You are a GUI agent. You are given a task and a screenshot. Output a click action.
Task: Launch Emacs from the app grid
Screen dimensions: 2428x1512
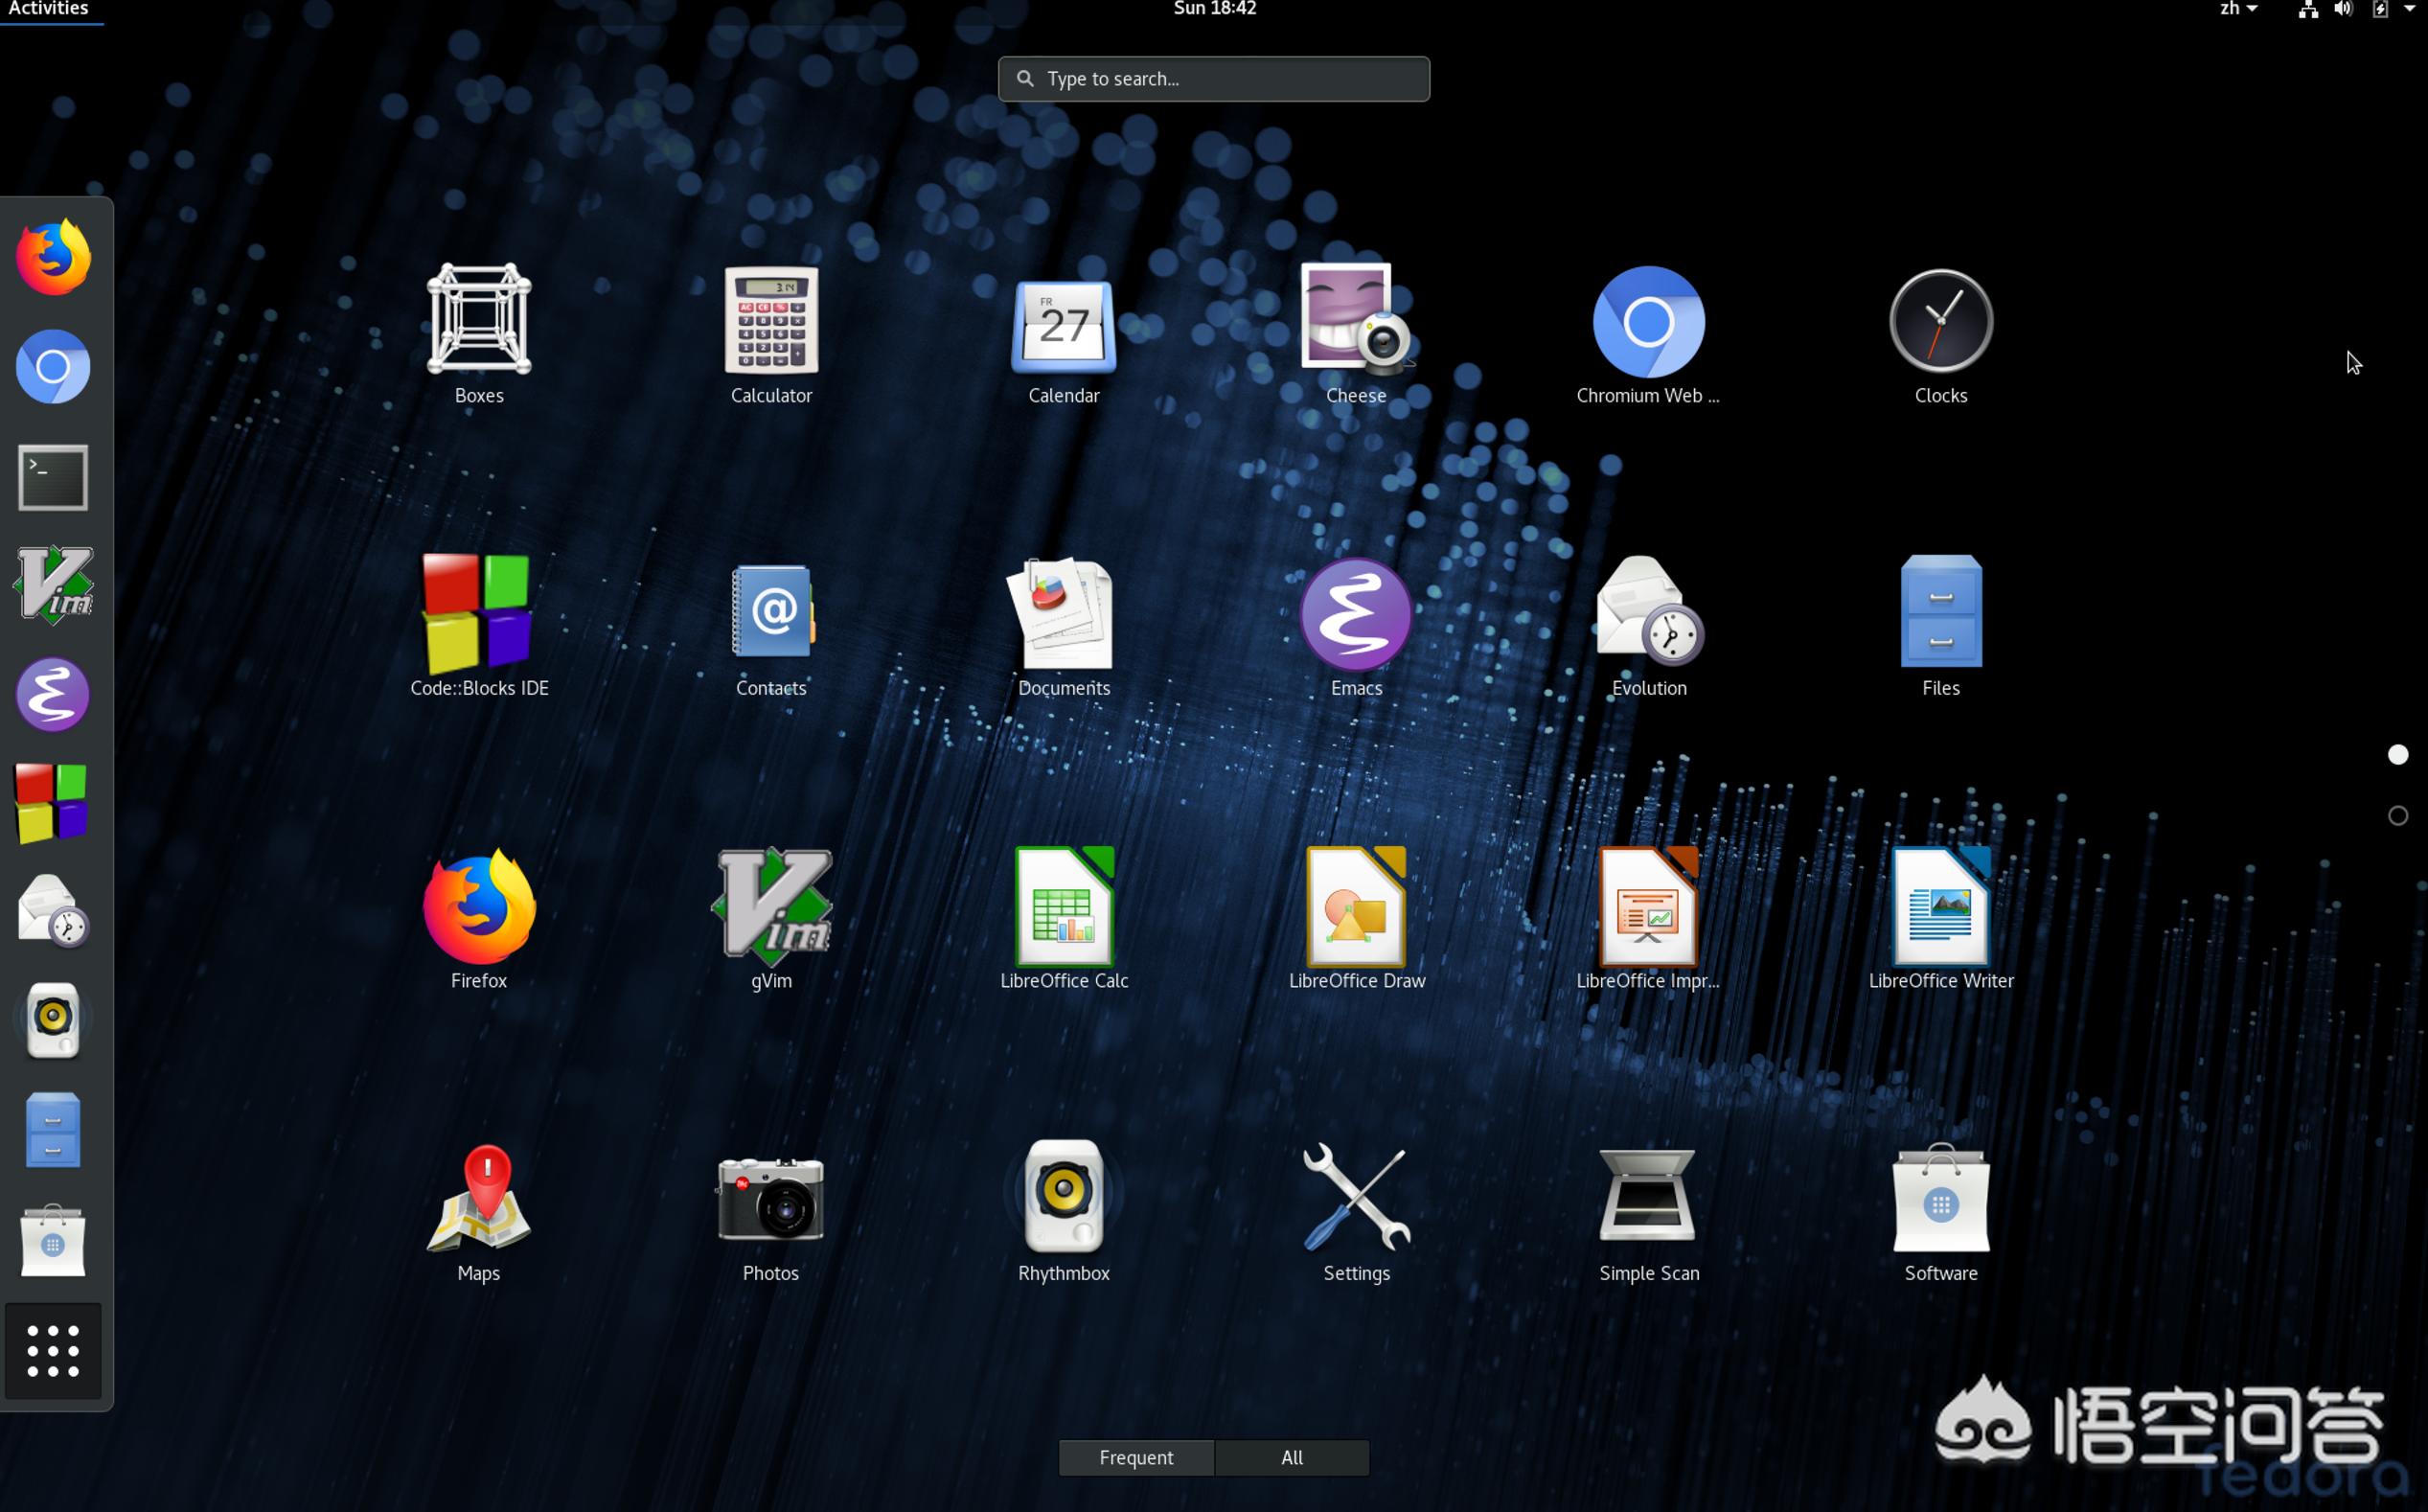pos(1356,626)
